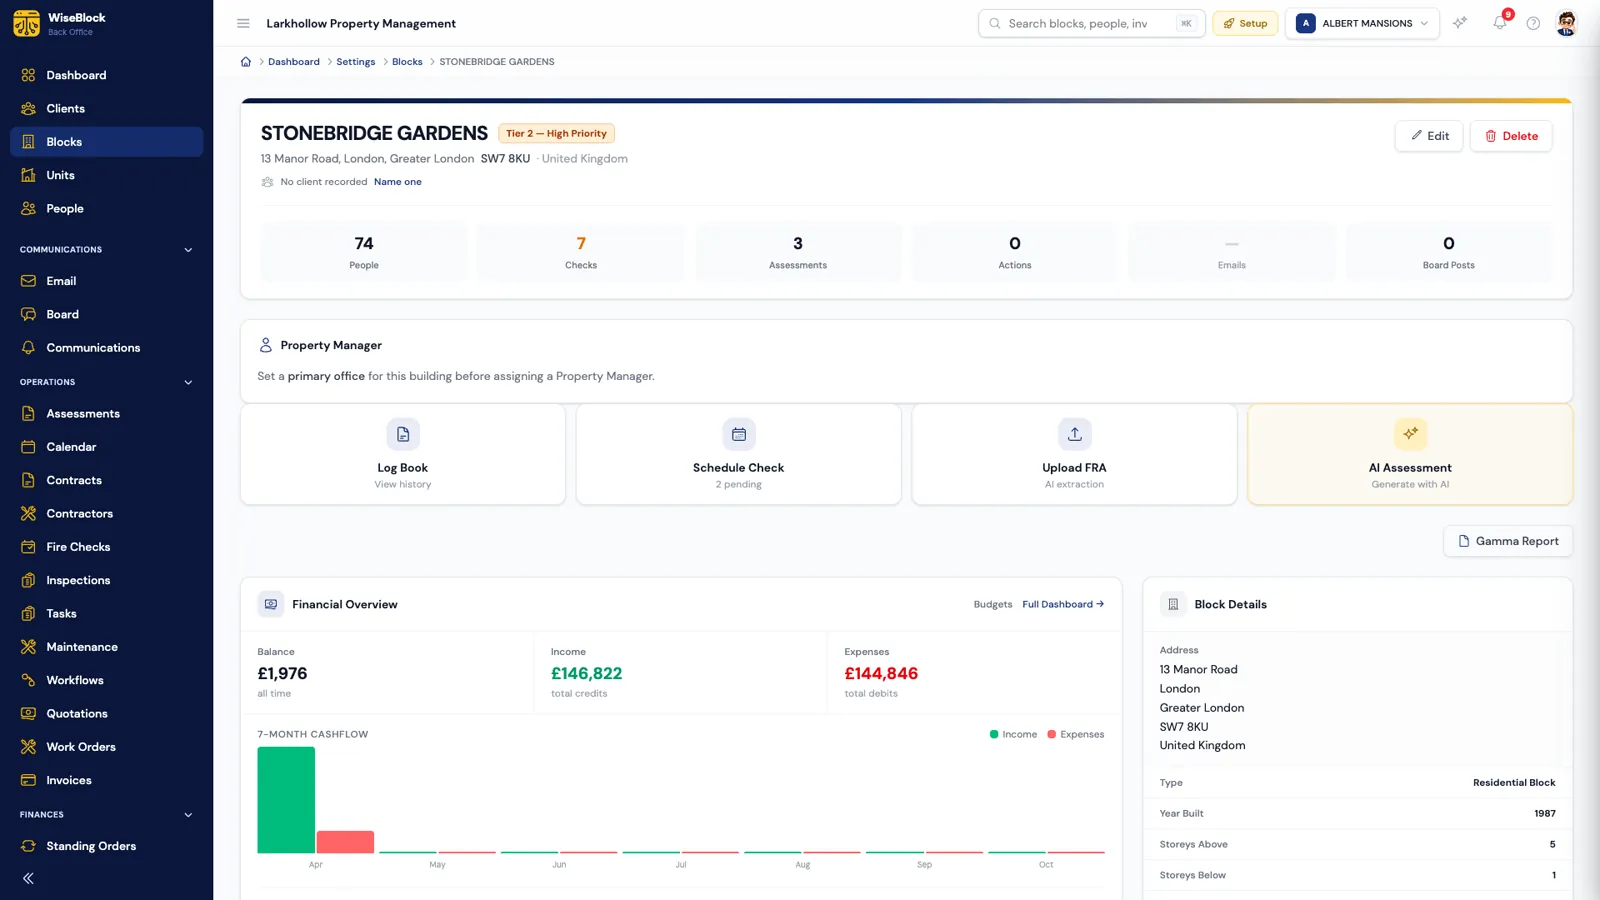Click the Contractors tools icon
Image resolution: width=1600 pixels, height=900 pixels.
[28, 513]
